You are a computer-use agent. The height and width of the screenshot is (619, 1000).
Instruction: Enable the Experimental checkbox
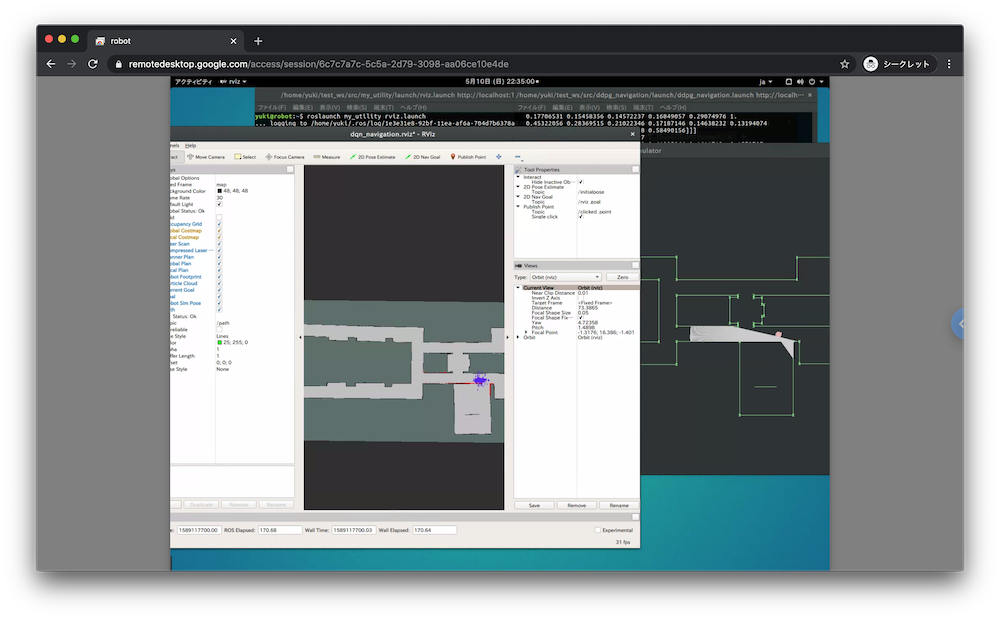[598, 530]
